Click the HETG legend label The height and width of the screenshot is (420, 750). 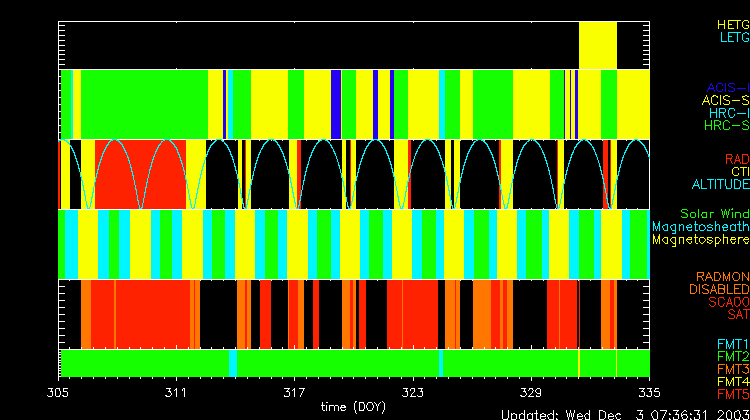tap(731, 24)
